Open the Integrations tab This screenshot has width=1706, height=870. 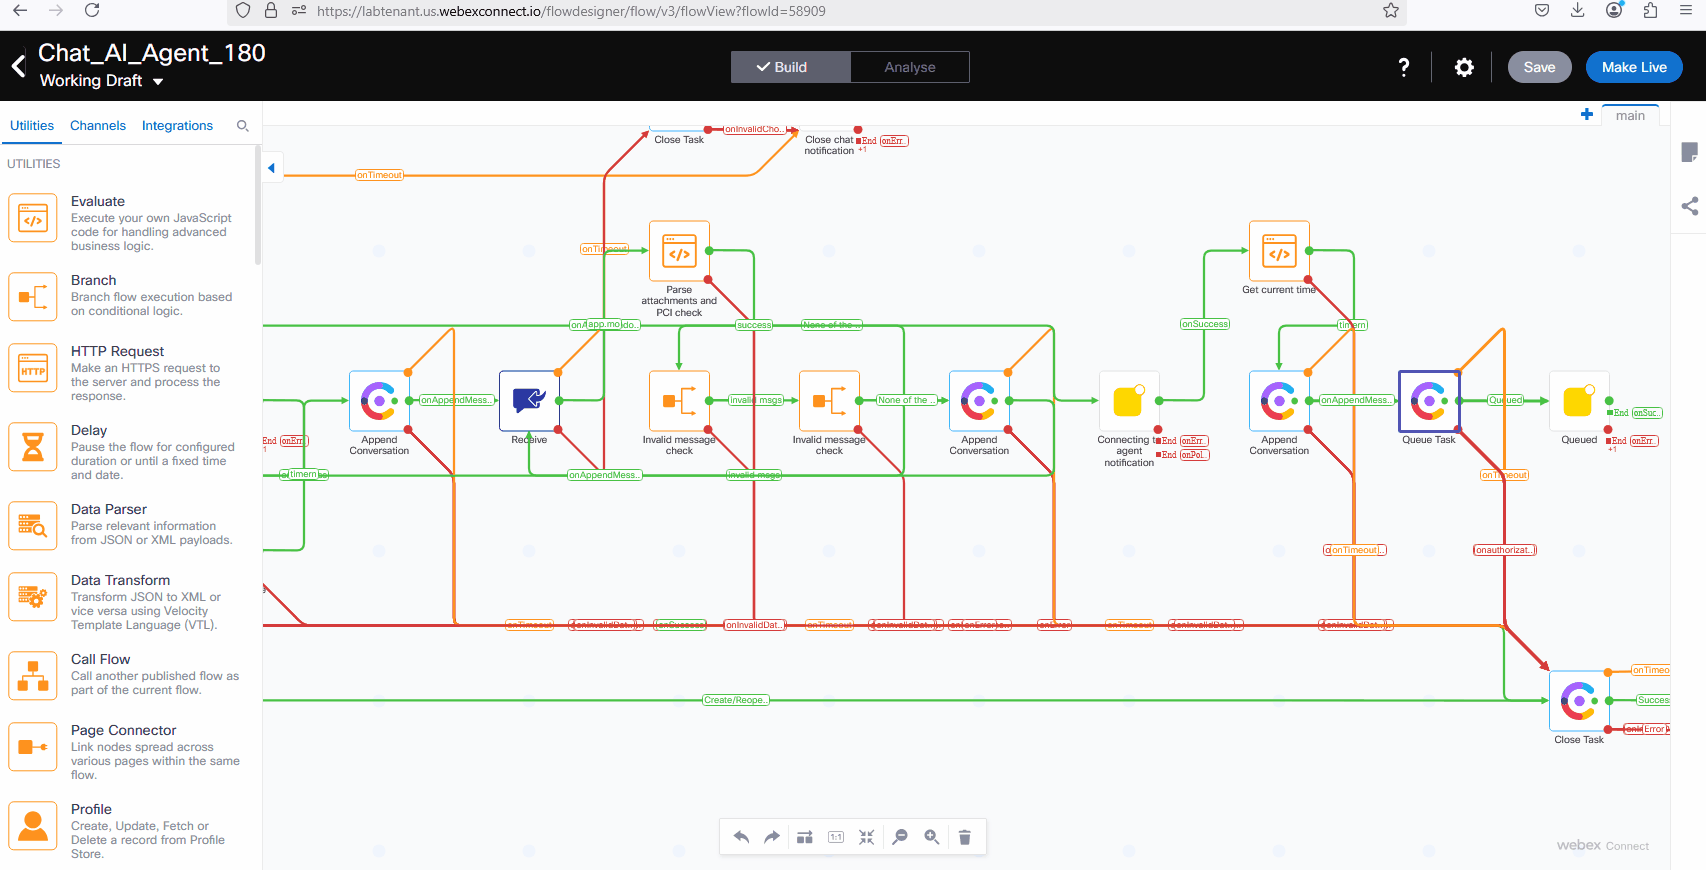coord(177,126)
